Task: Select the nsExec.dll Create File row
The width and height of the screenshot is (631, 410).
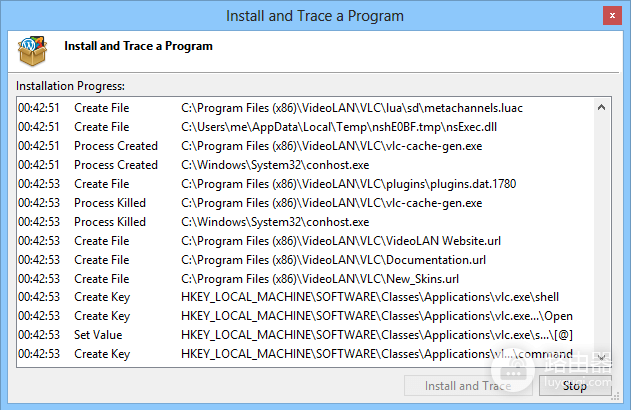Action: click(x=305, y=127)
